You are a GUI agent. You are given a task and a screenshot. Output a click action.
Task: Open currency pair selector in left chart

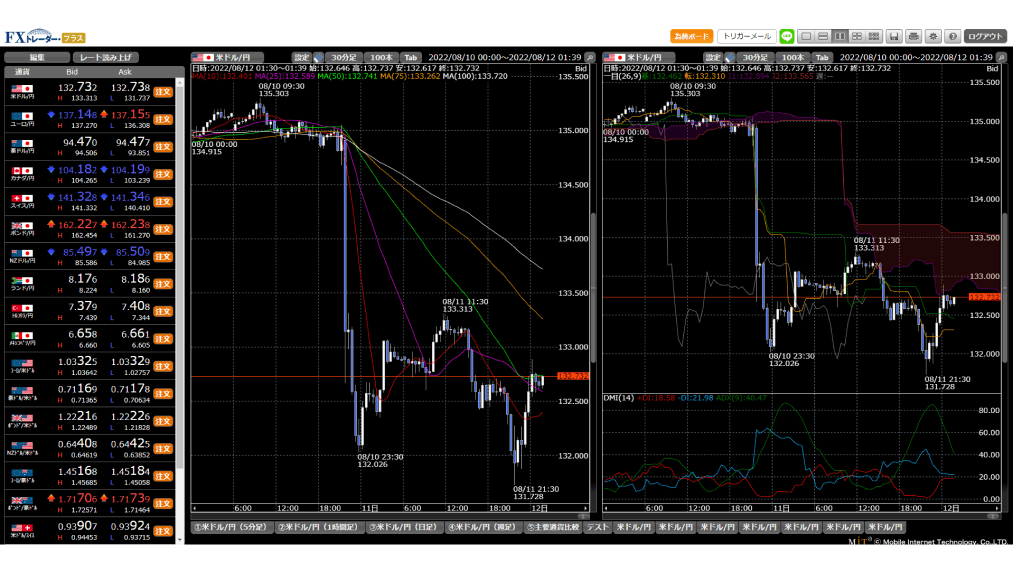pyautogui.click(x=229, y=58)
